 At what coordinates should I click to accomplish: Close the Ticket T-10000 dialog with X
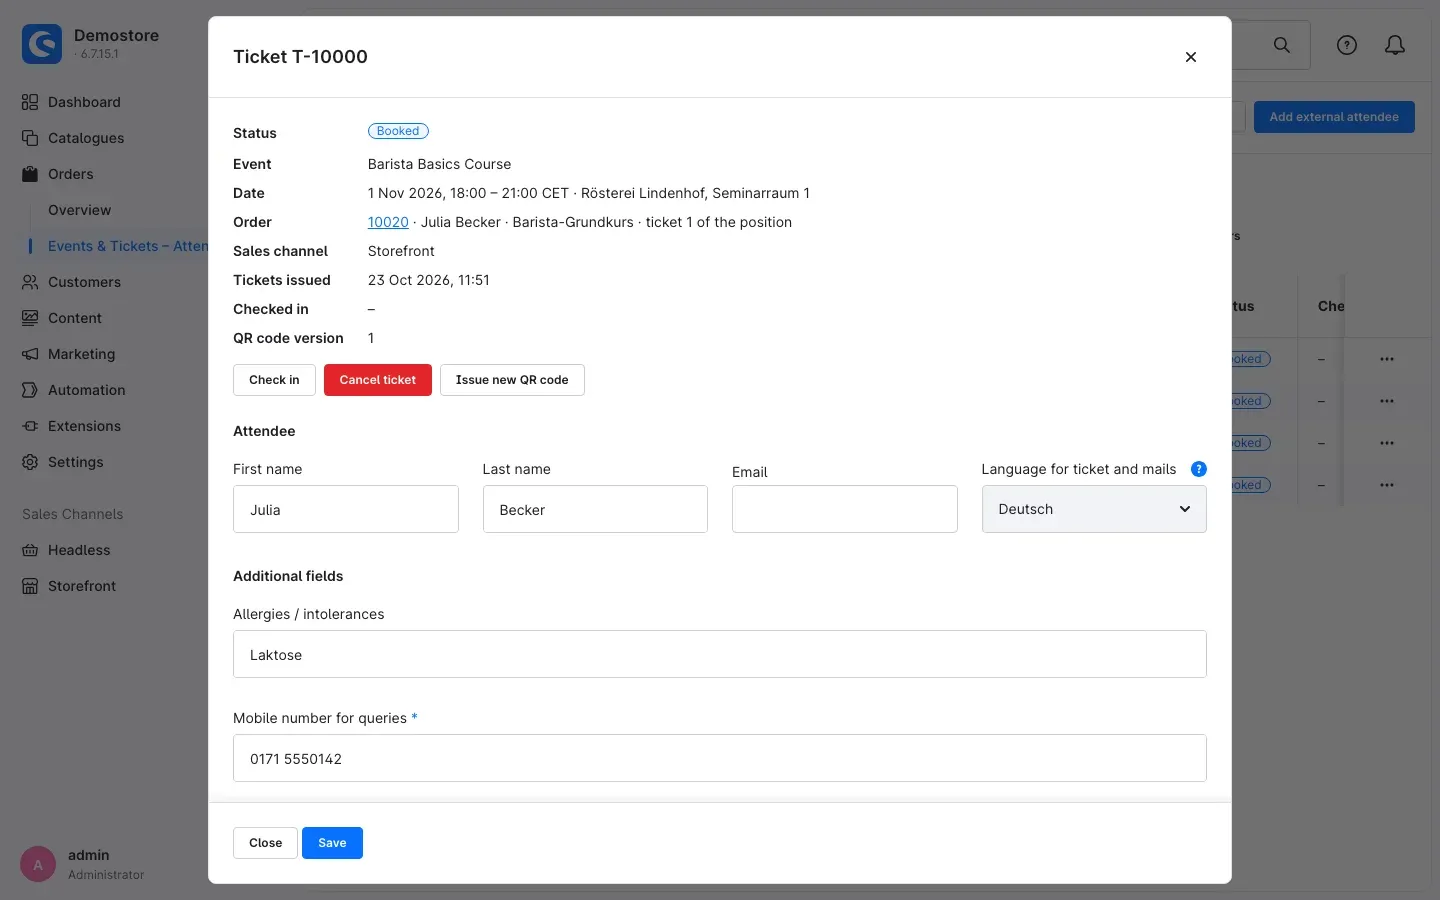[x=1190, y=57]
